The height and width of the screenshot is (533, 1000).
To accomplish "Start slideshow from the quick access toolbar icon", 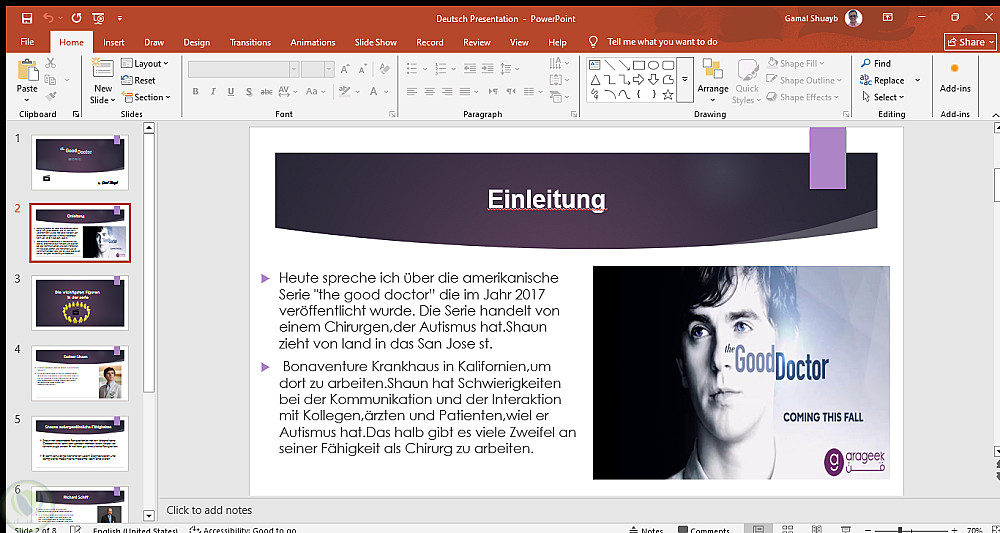I will click(98, 18).
